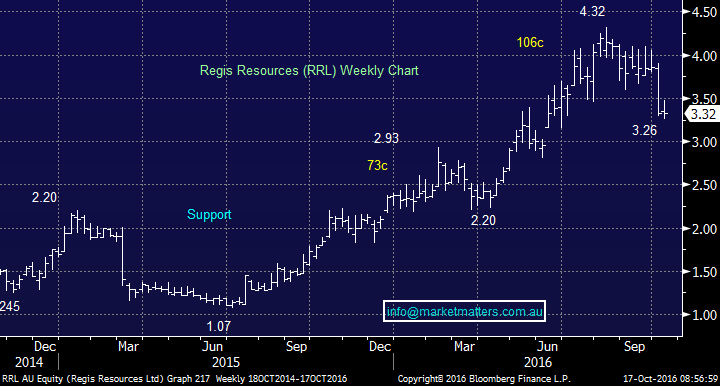
Task: Click the Sep label in 2015
Action: 296,347
